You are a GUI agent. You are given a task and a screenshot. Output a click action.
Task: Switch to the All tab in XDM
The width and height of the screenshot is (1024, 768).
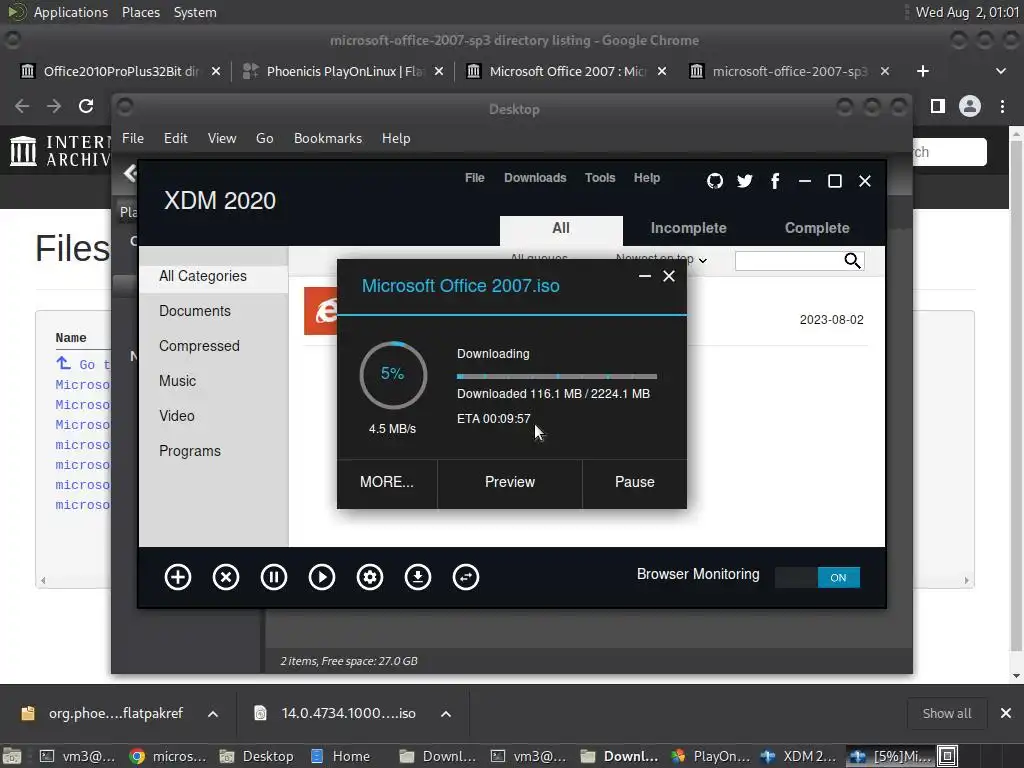click(561, 229)
